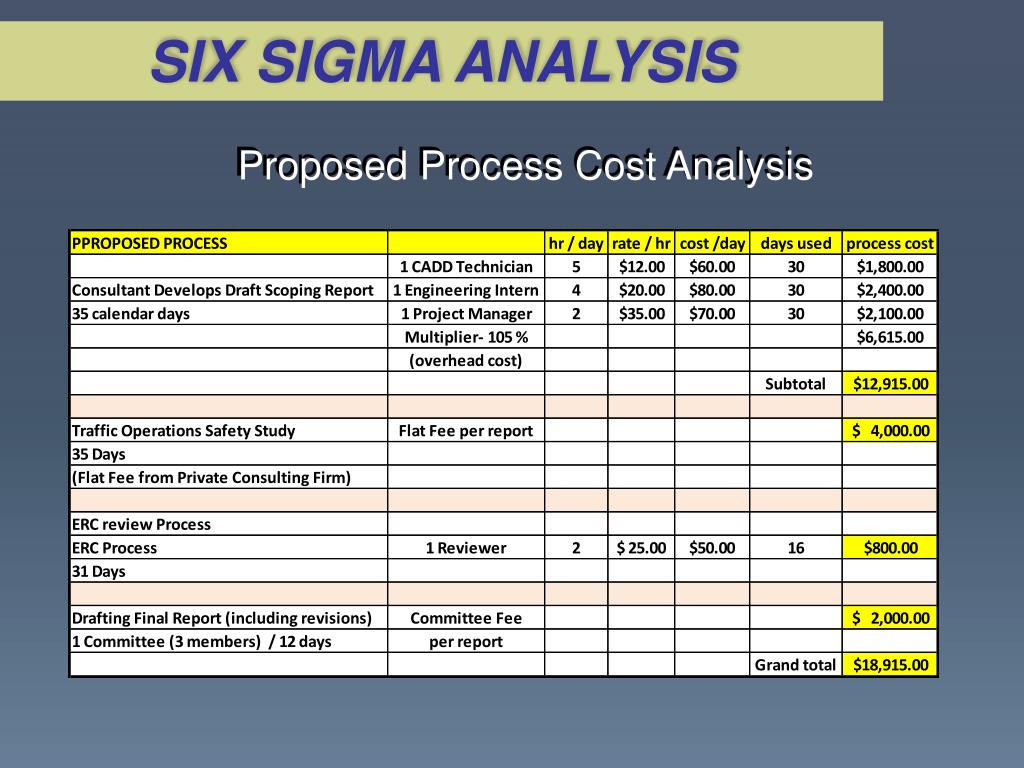Select the 'process cost' column header
The width and height of the screenshot is (1024, 768).
[890, 243]
